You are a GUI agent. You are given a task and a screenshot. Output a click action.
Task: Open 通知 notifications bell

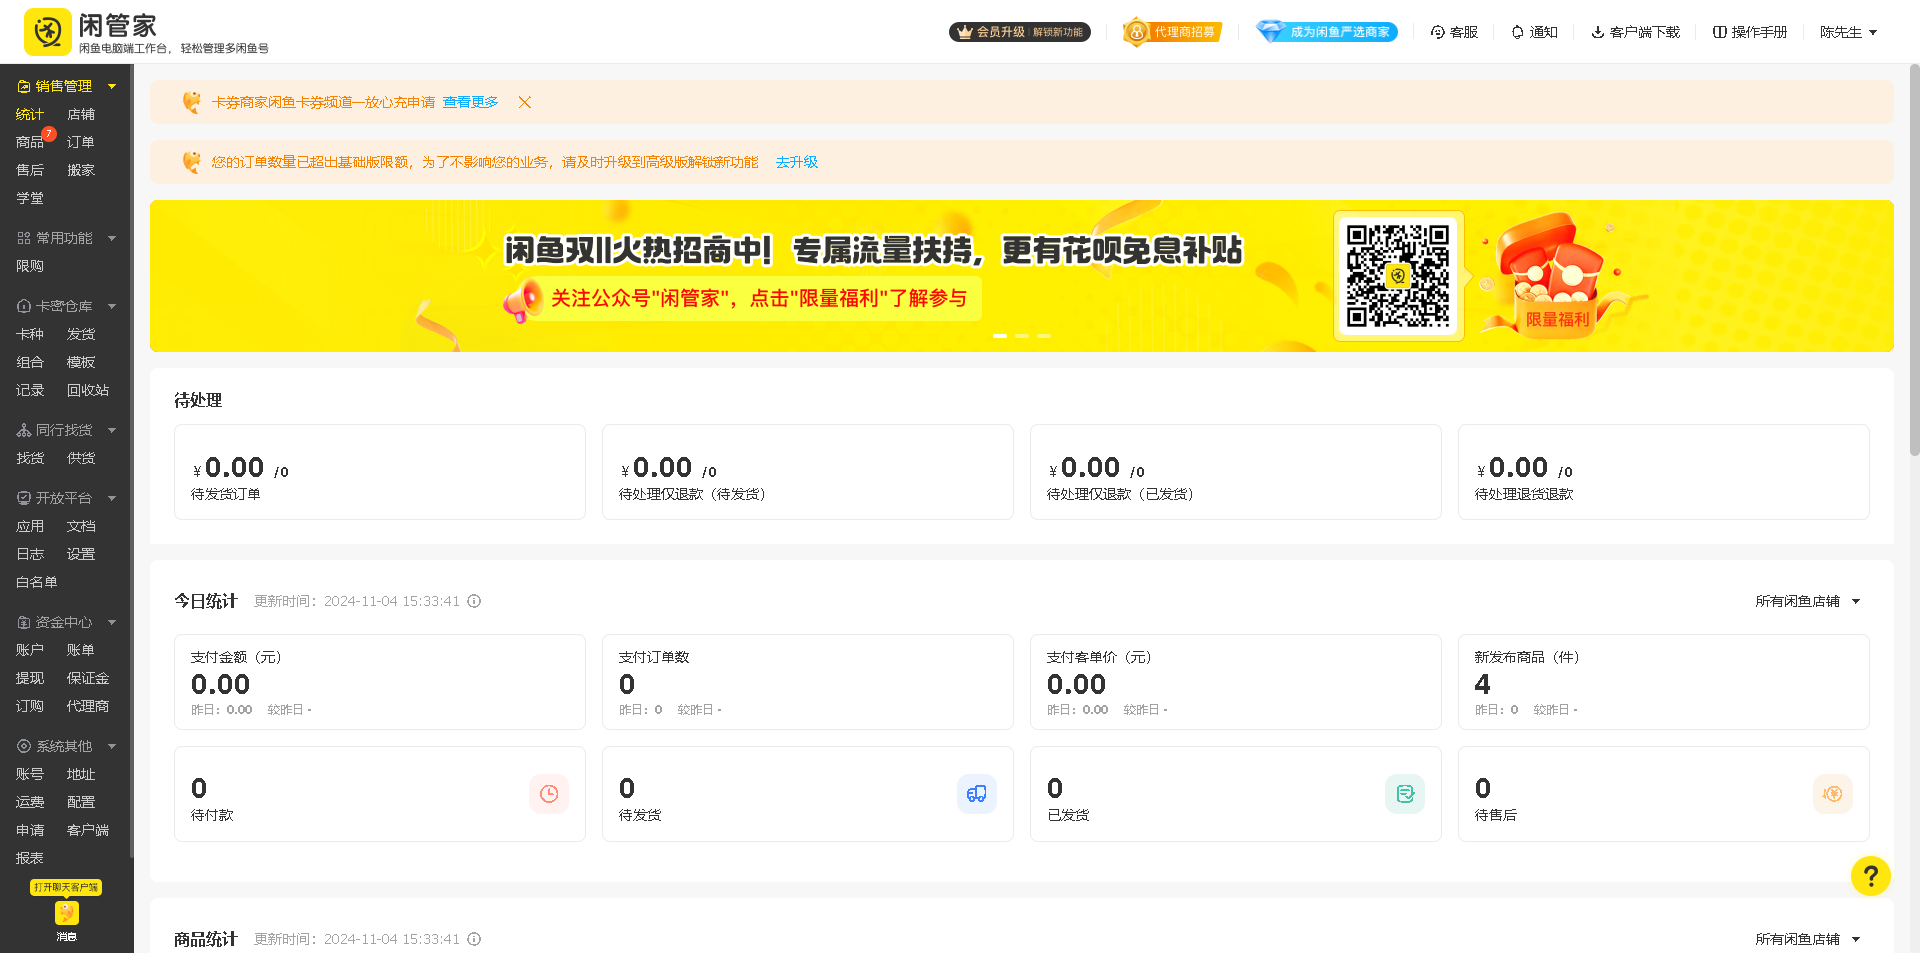pos(1534,32)
